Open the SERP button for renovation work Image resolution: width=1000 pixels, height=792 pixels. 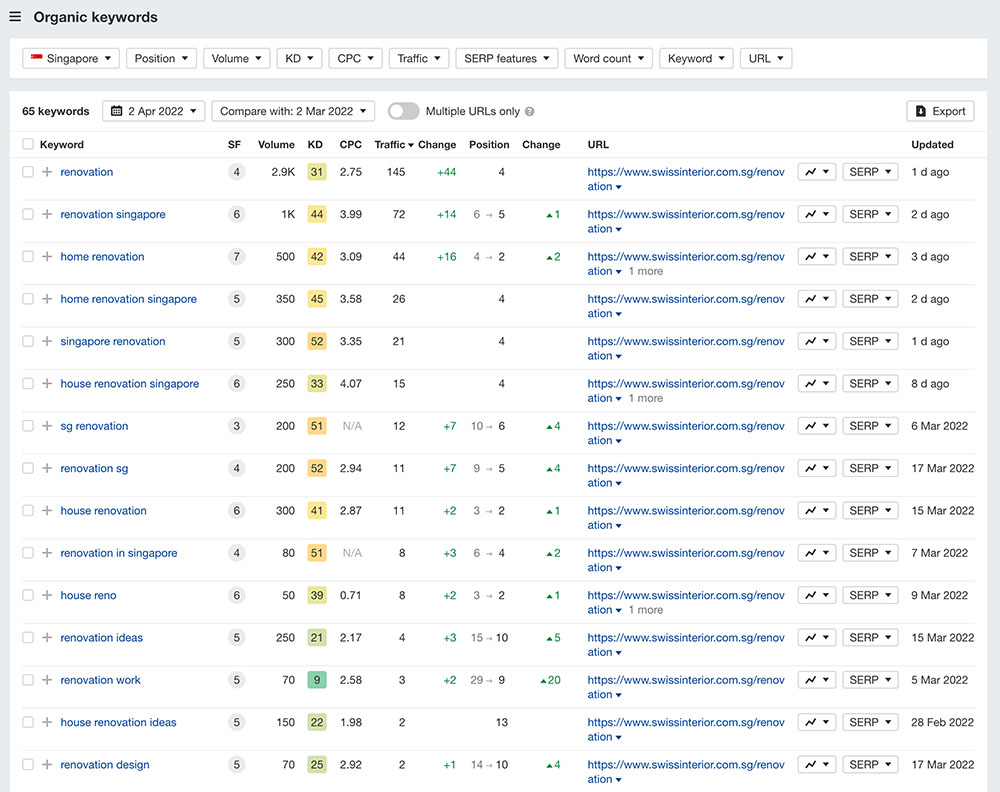(870, 680)
